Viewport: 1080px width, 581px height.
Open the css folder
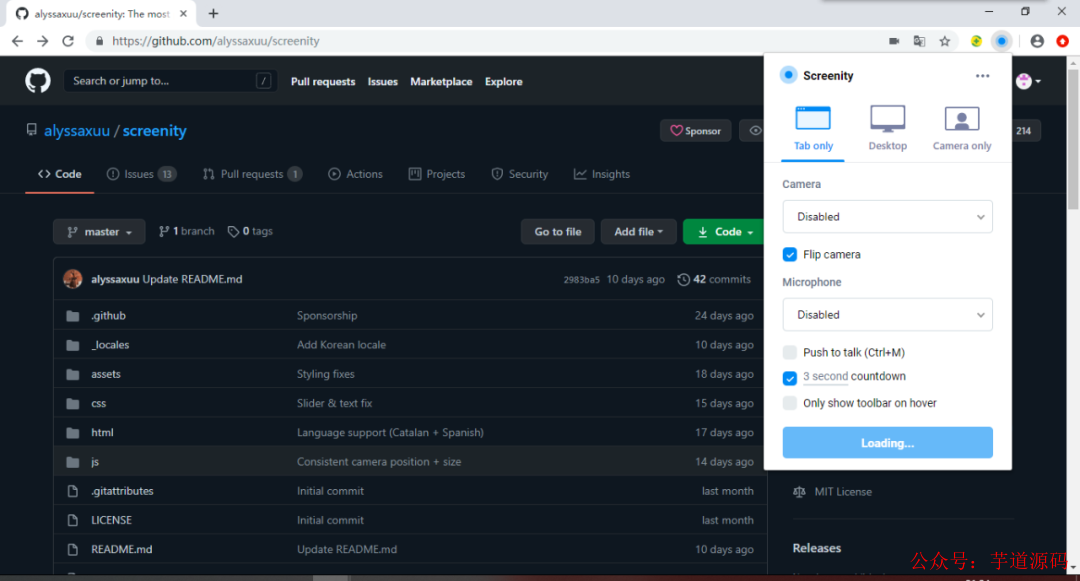(98, 403)
